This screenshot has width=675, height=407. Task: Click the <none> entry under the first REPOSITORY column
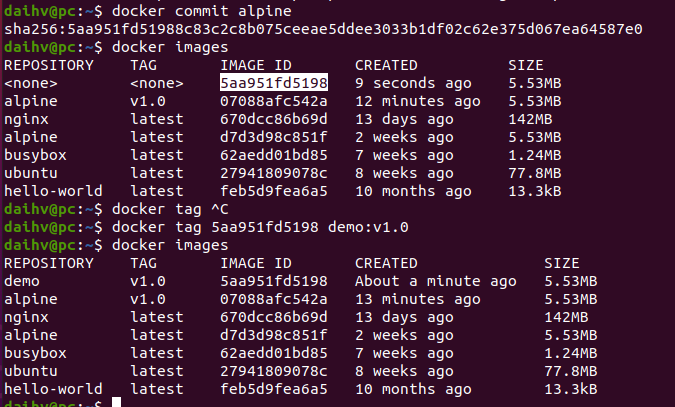coord(30,82)
